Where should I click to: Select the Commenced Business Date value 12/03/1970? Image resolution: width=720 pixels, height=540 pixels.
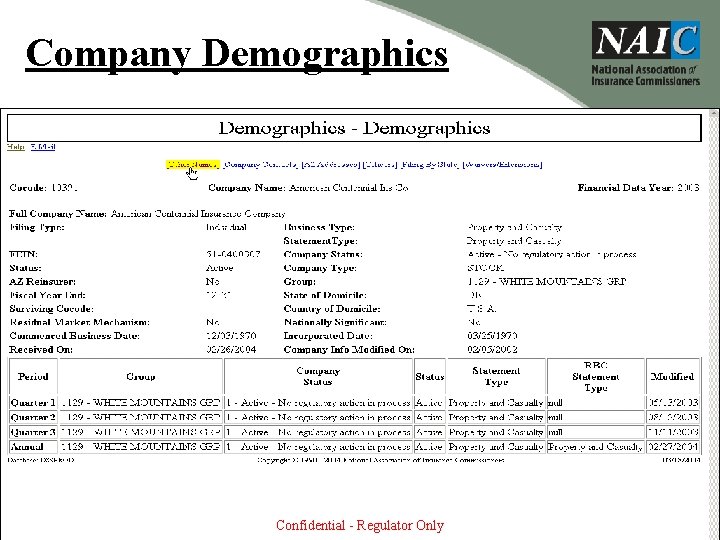tap(231, 336)
